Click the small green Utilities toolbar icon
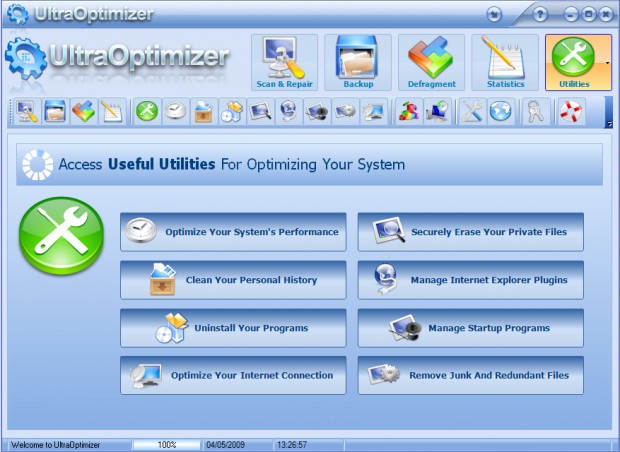620x452 pixels. (147, 111)
